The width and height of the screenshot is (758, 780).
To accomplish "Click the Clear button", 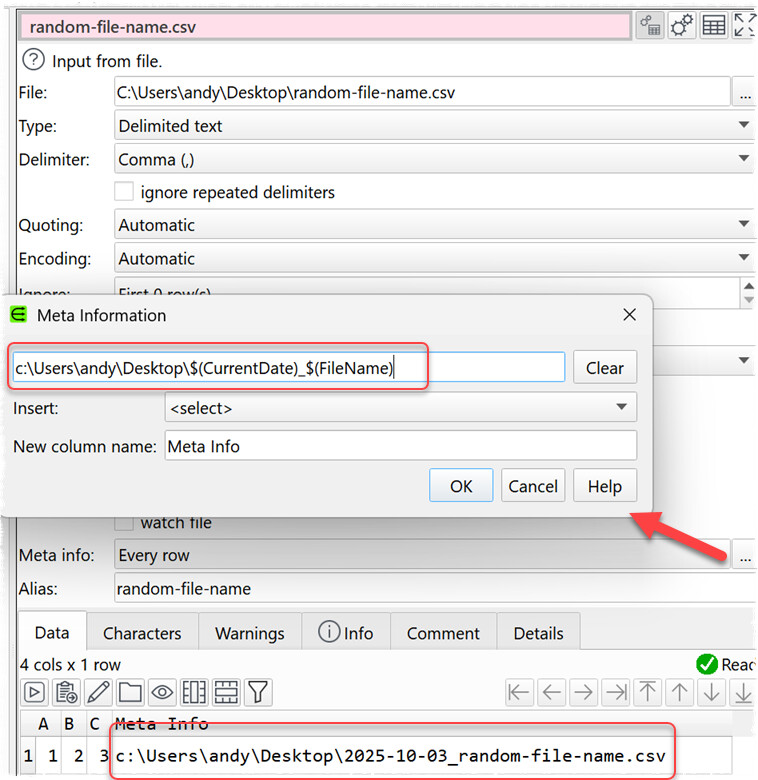I will 604,368.
